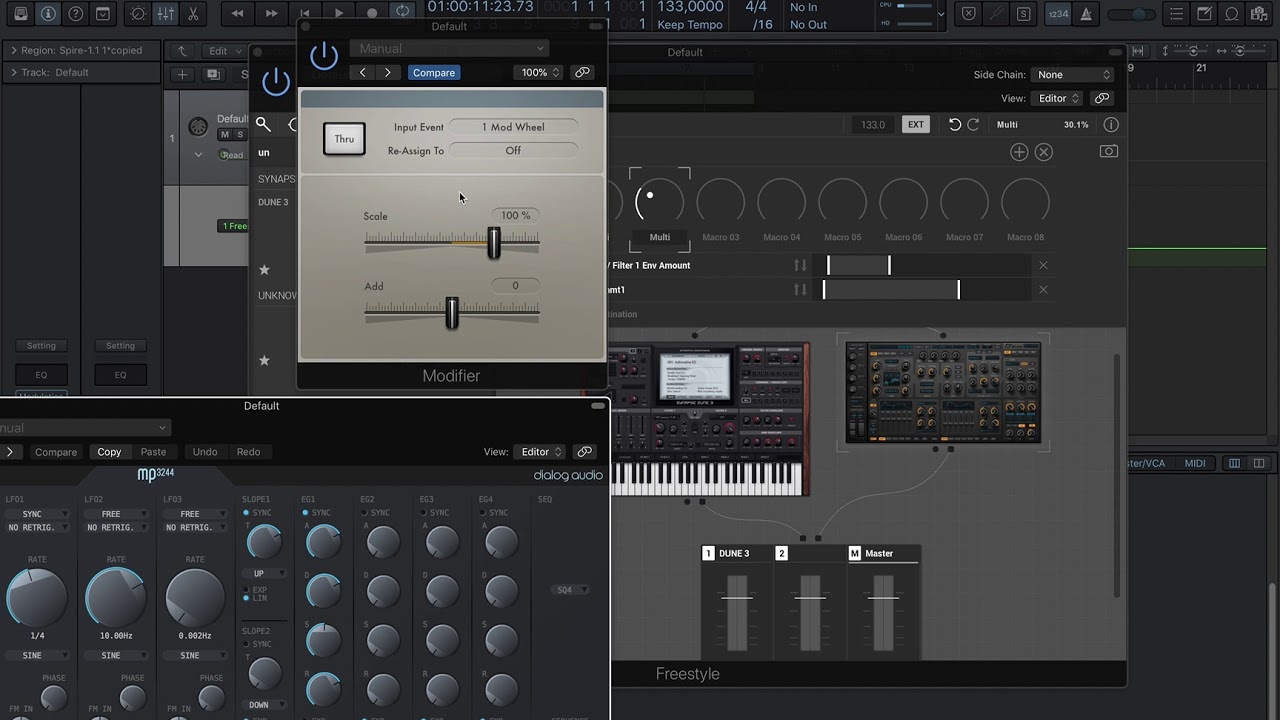Viewport: 1280px width, 720px height.
Task: Open Quick Help question mark button
Action: tap(75, 14)
